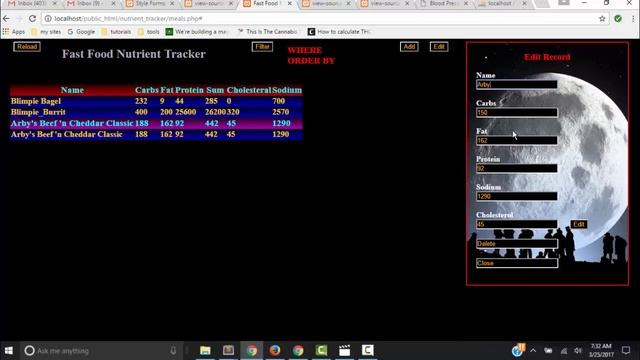Screen dimensions: 640x360
Task: Click the Cholesterol input field
Action: tap(516, 224)
